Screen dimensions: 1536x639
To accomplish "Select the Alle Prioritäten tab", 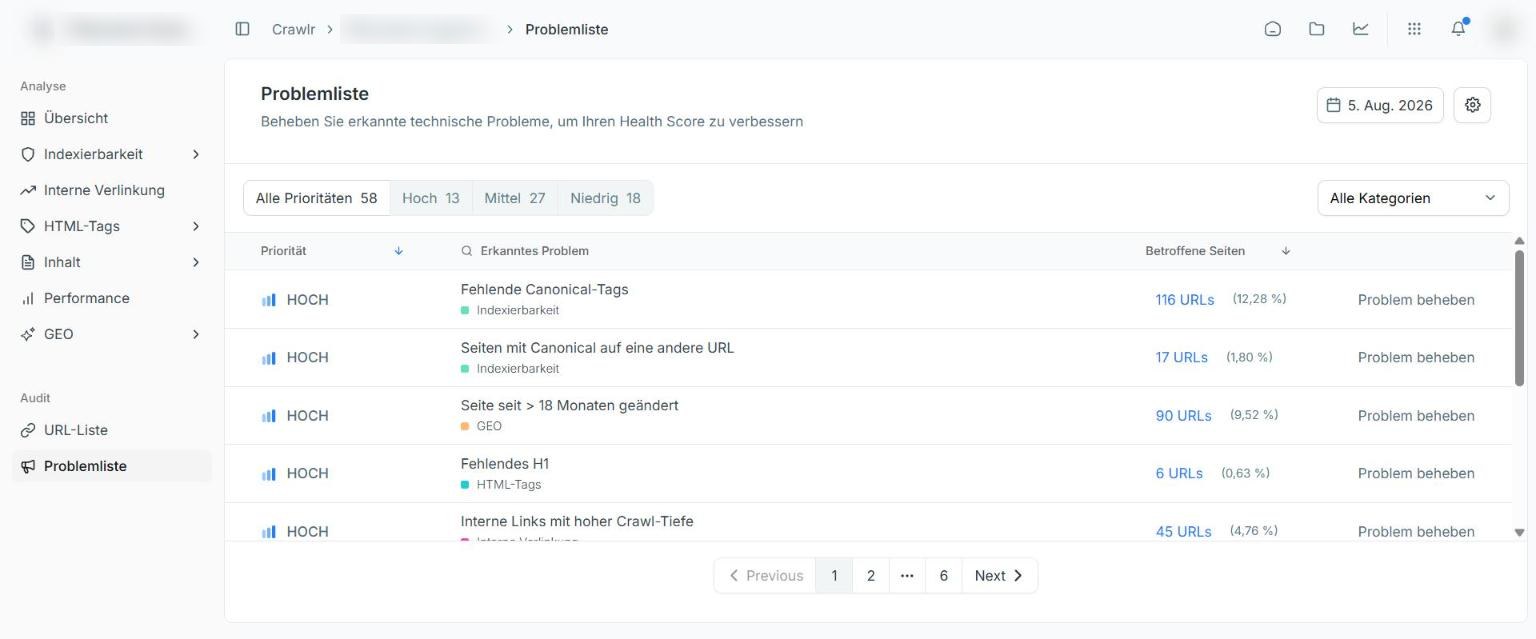I will [316, 198].
